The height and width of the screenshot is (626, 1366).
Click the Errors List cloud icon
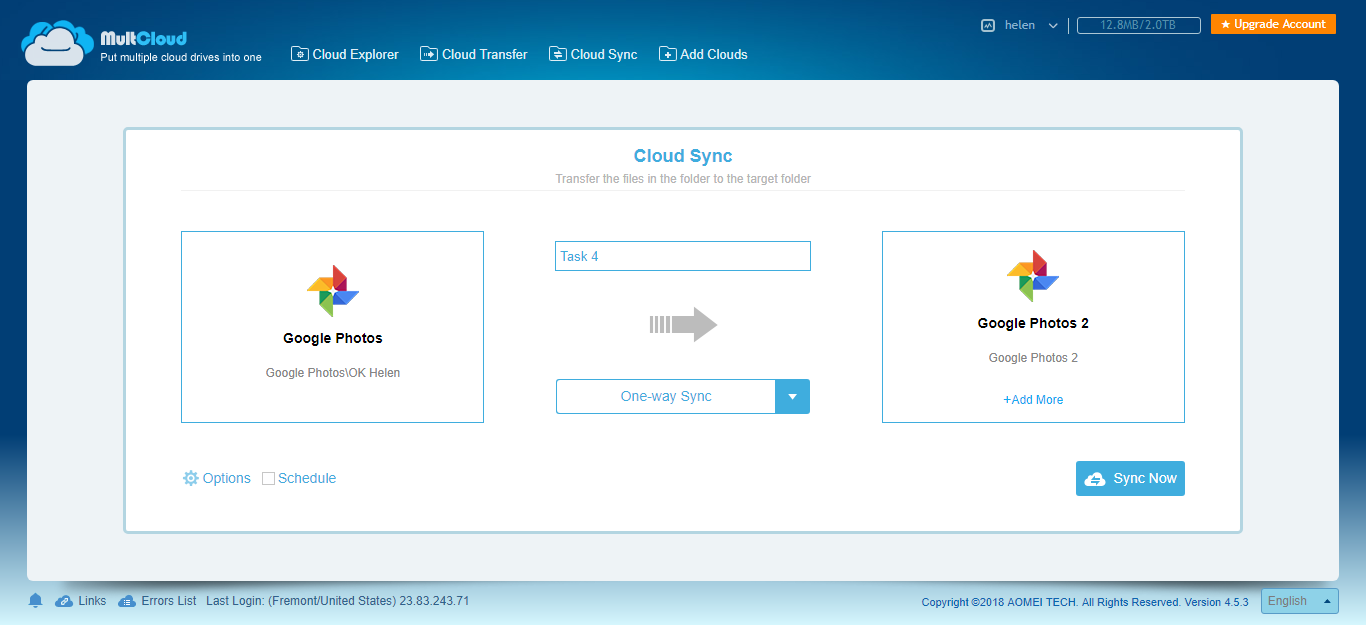127,601
